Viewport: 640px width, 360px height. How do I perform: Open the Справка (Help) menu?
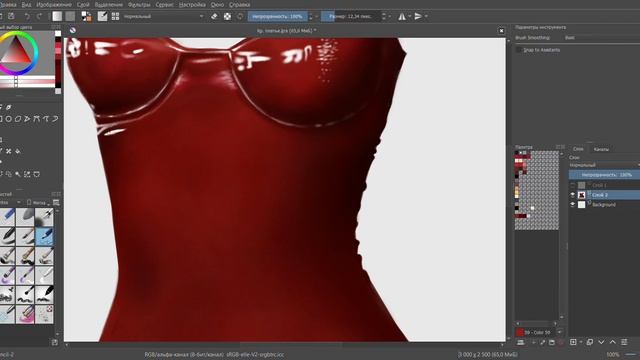click(x=240, y=4)
